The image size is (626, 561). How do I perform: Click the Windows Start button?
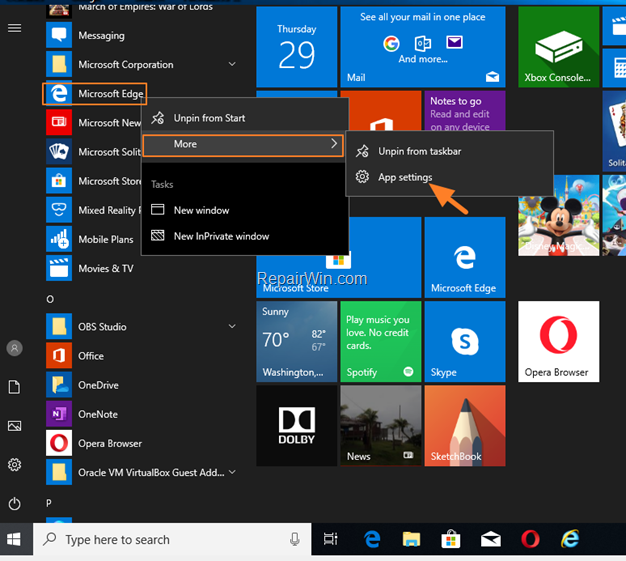pyautogui.click(x=14, y=539)
